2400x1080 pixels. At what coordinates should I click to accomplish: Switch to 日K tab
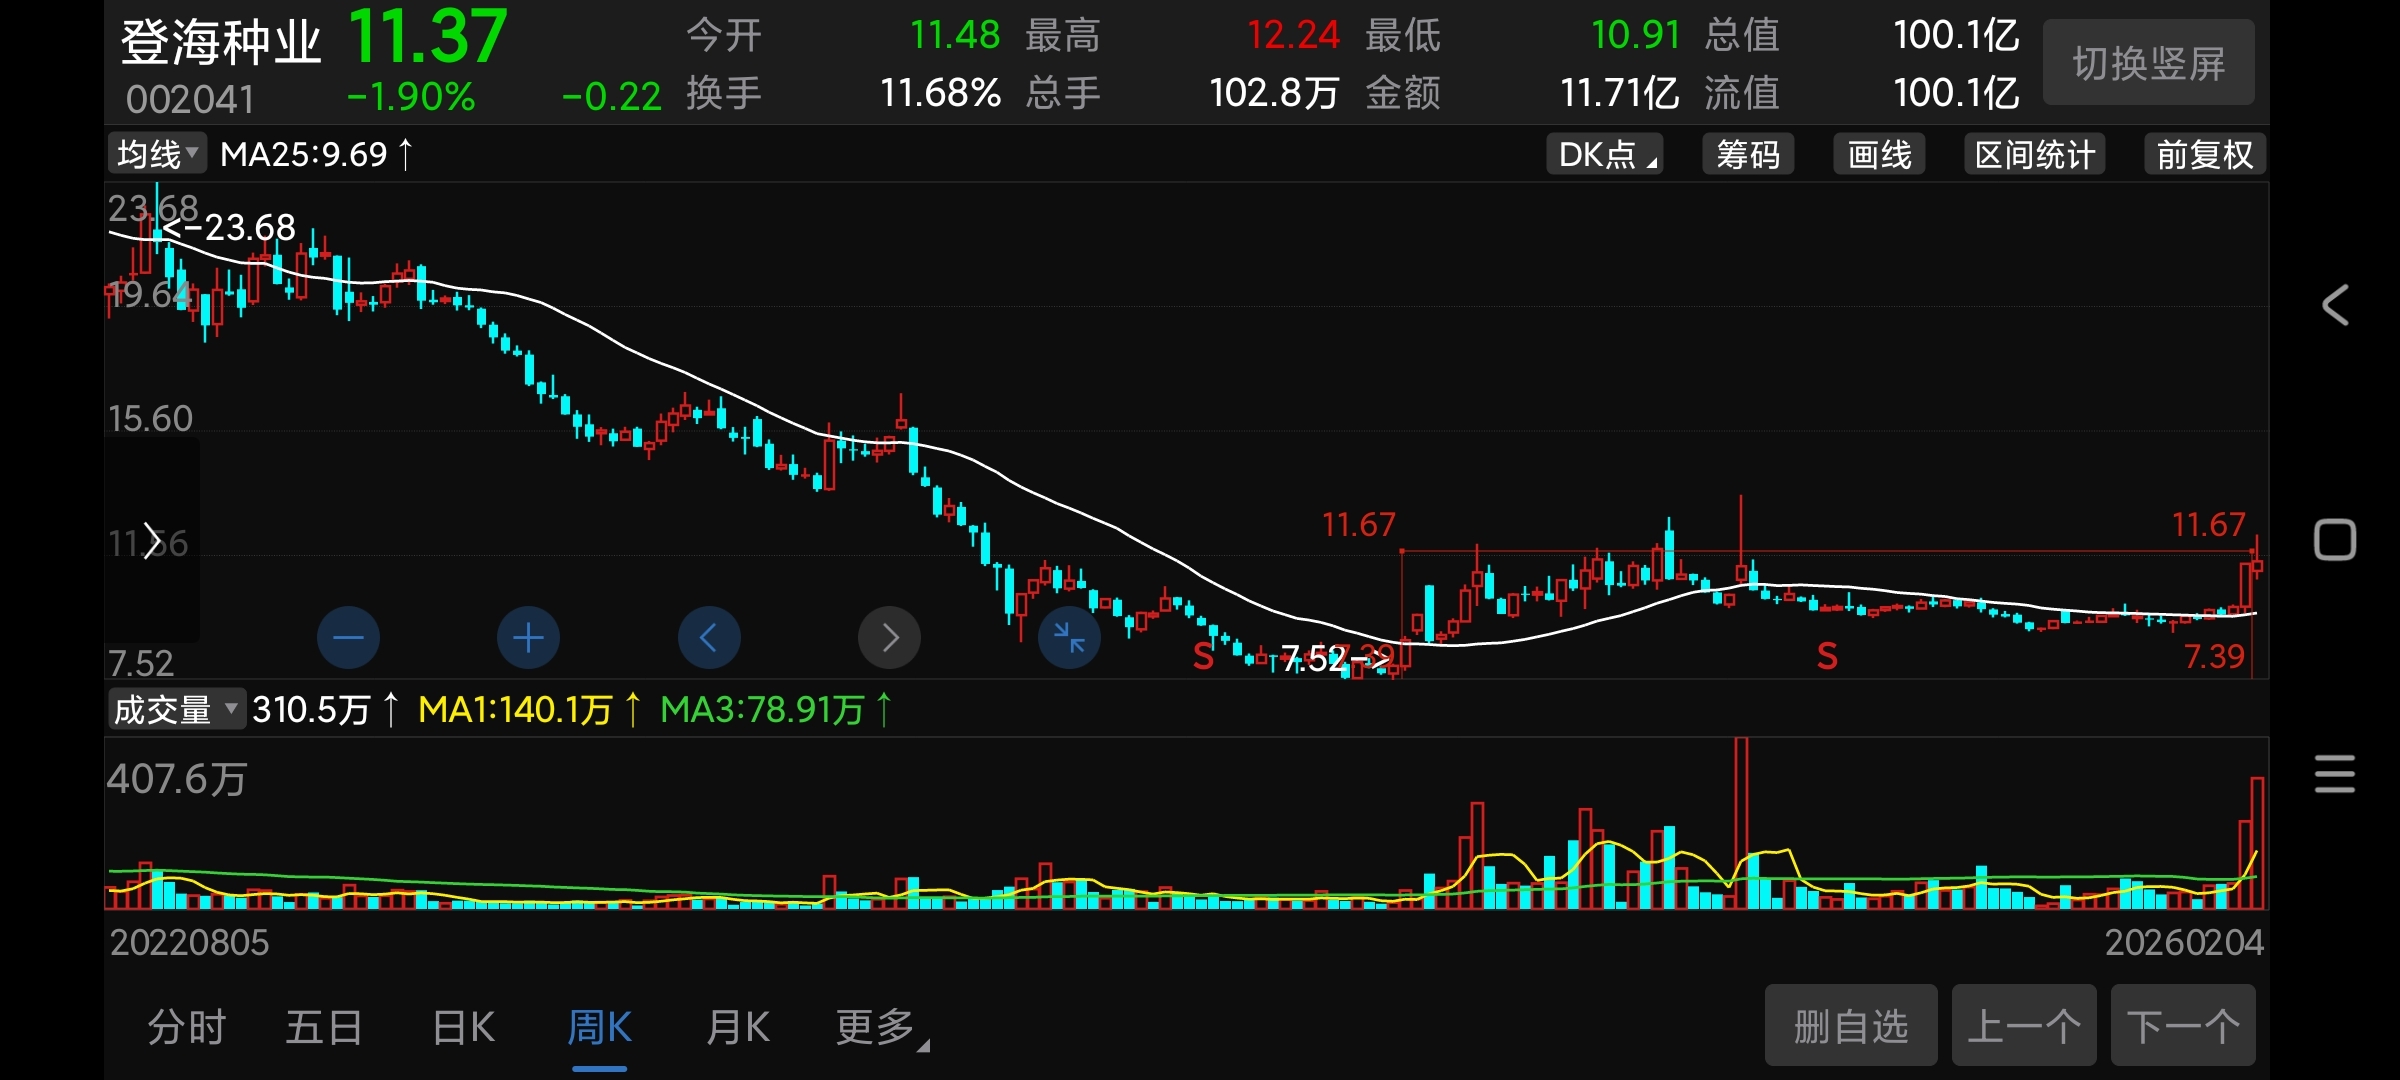point(463,1027)
